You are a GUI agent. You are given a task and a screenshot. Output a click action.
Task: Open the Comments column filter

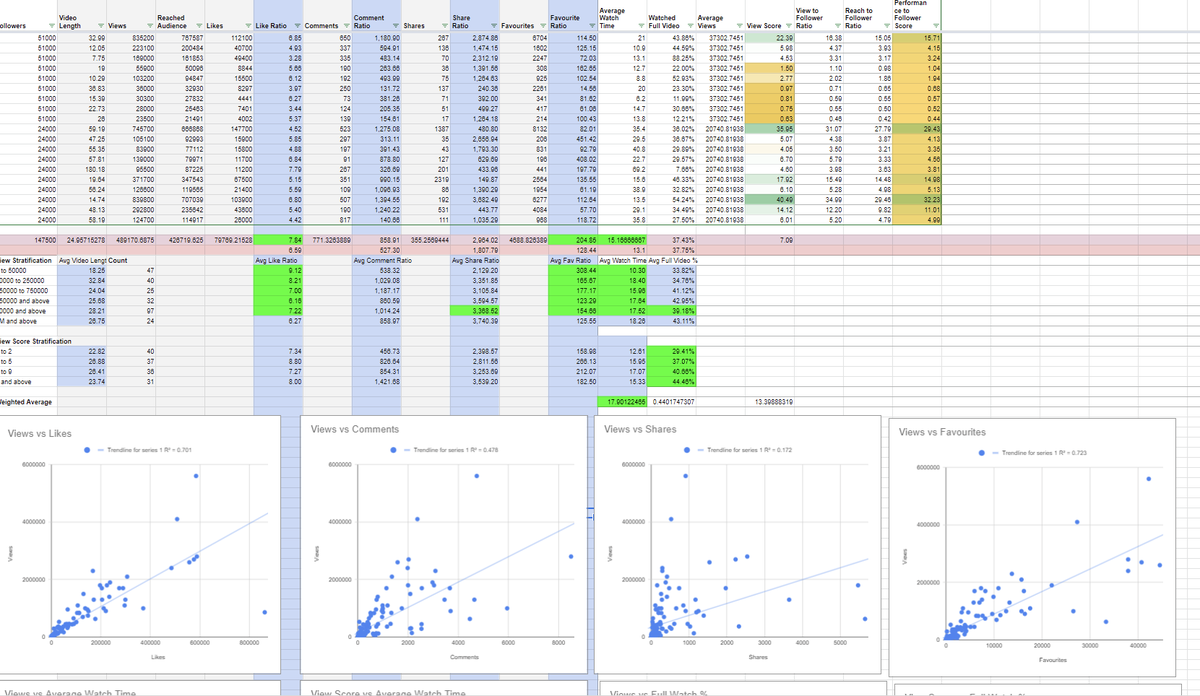(346, 25)
